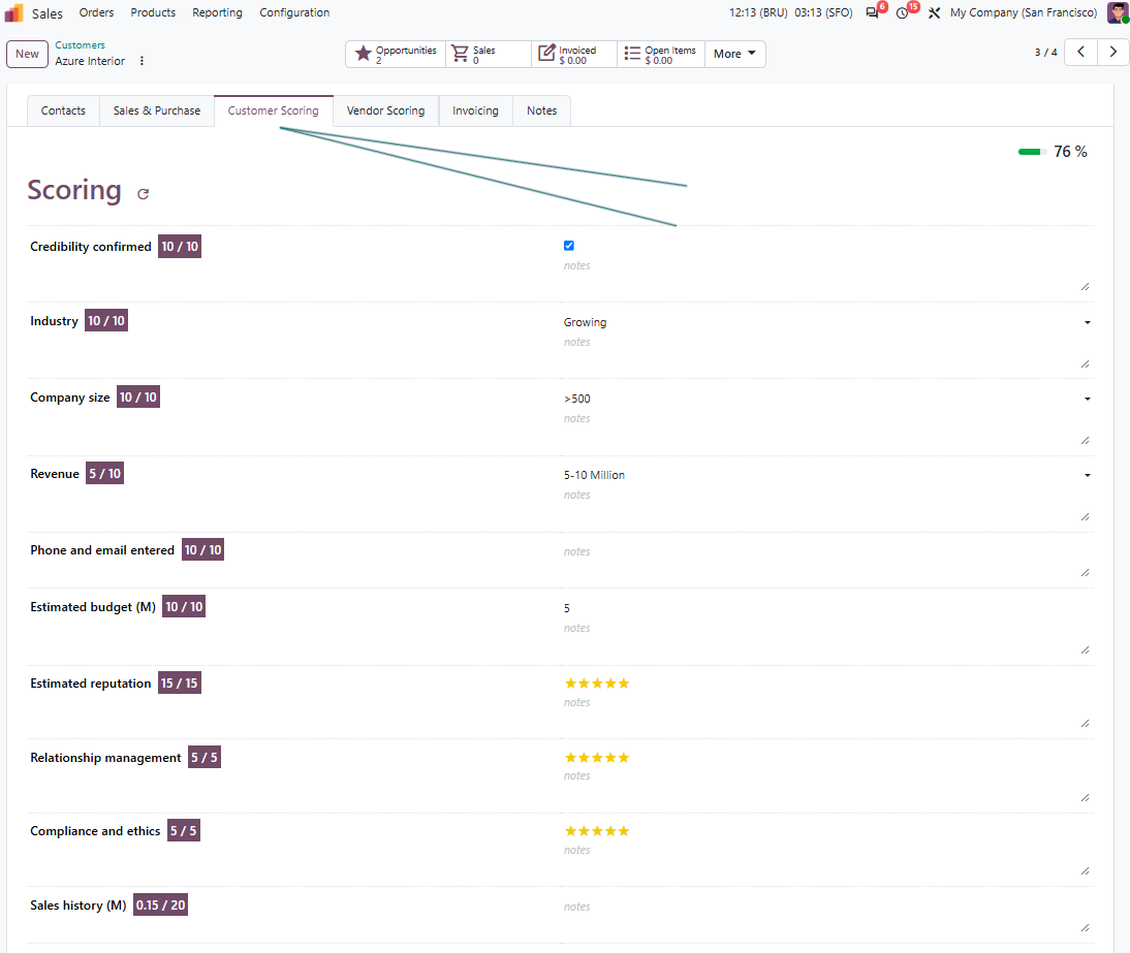This screenshot has height=953, width=1130.
Task: Open the user avatar menu
Action: coord(1118,13)
